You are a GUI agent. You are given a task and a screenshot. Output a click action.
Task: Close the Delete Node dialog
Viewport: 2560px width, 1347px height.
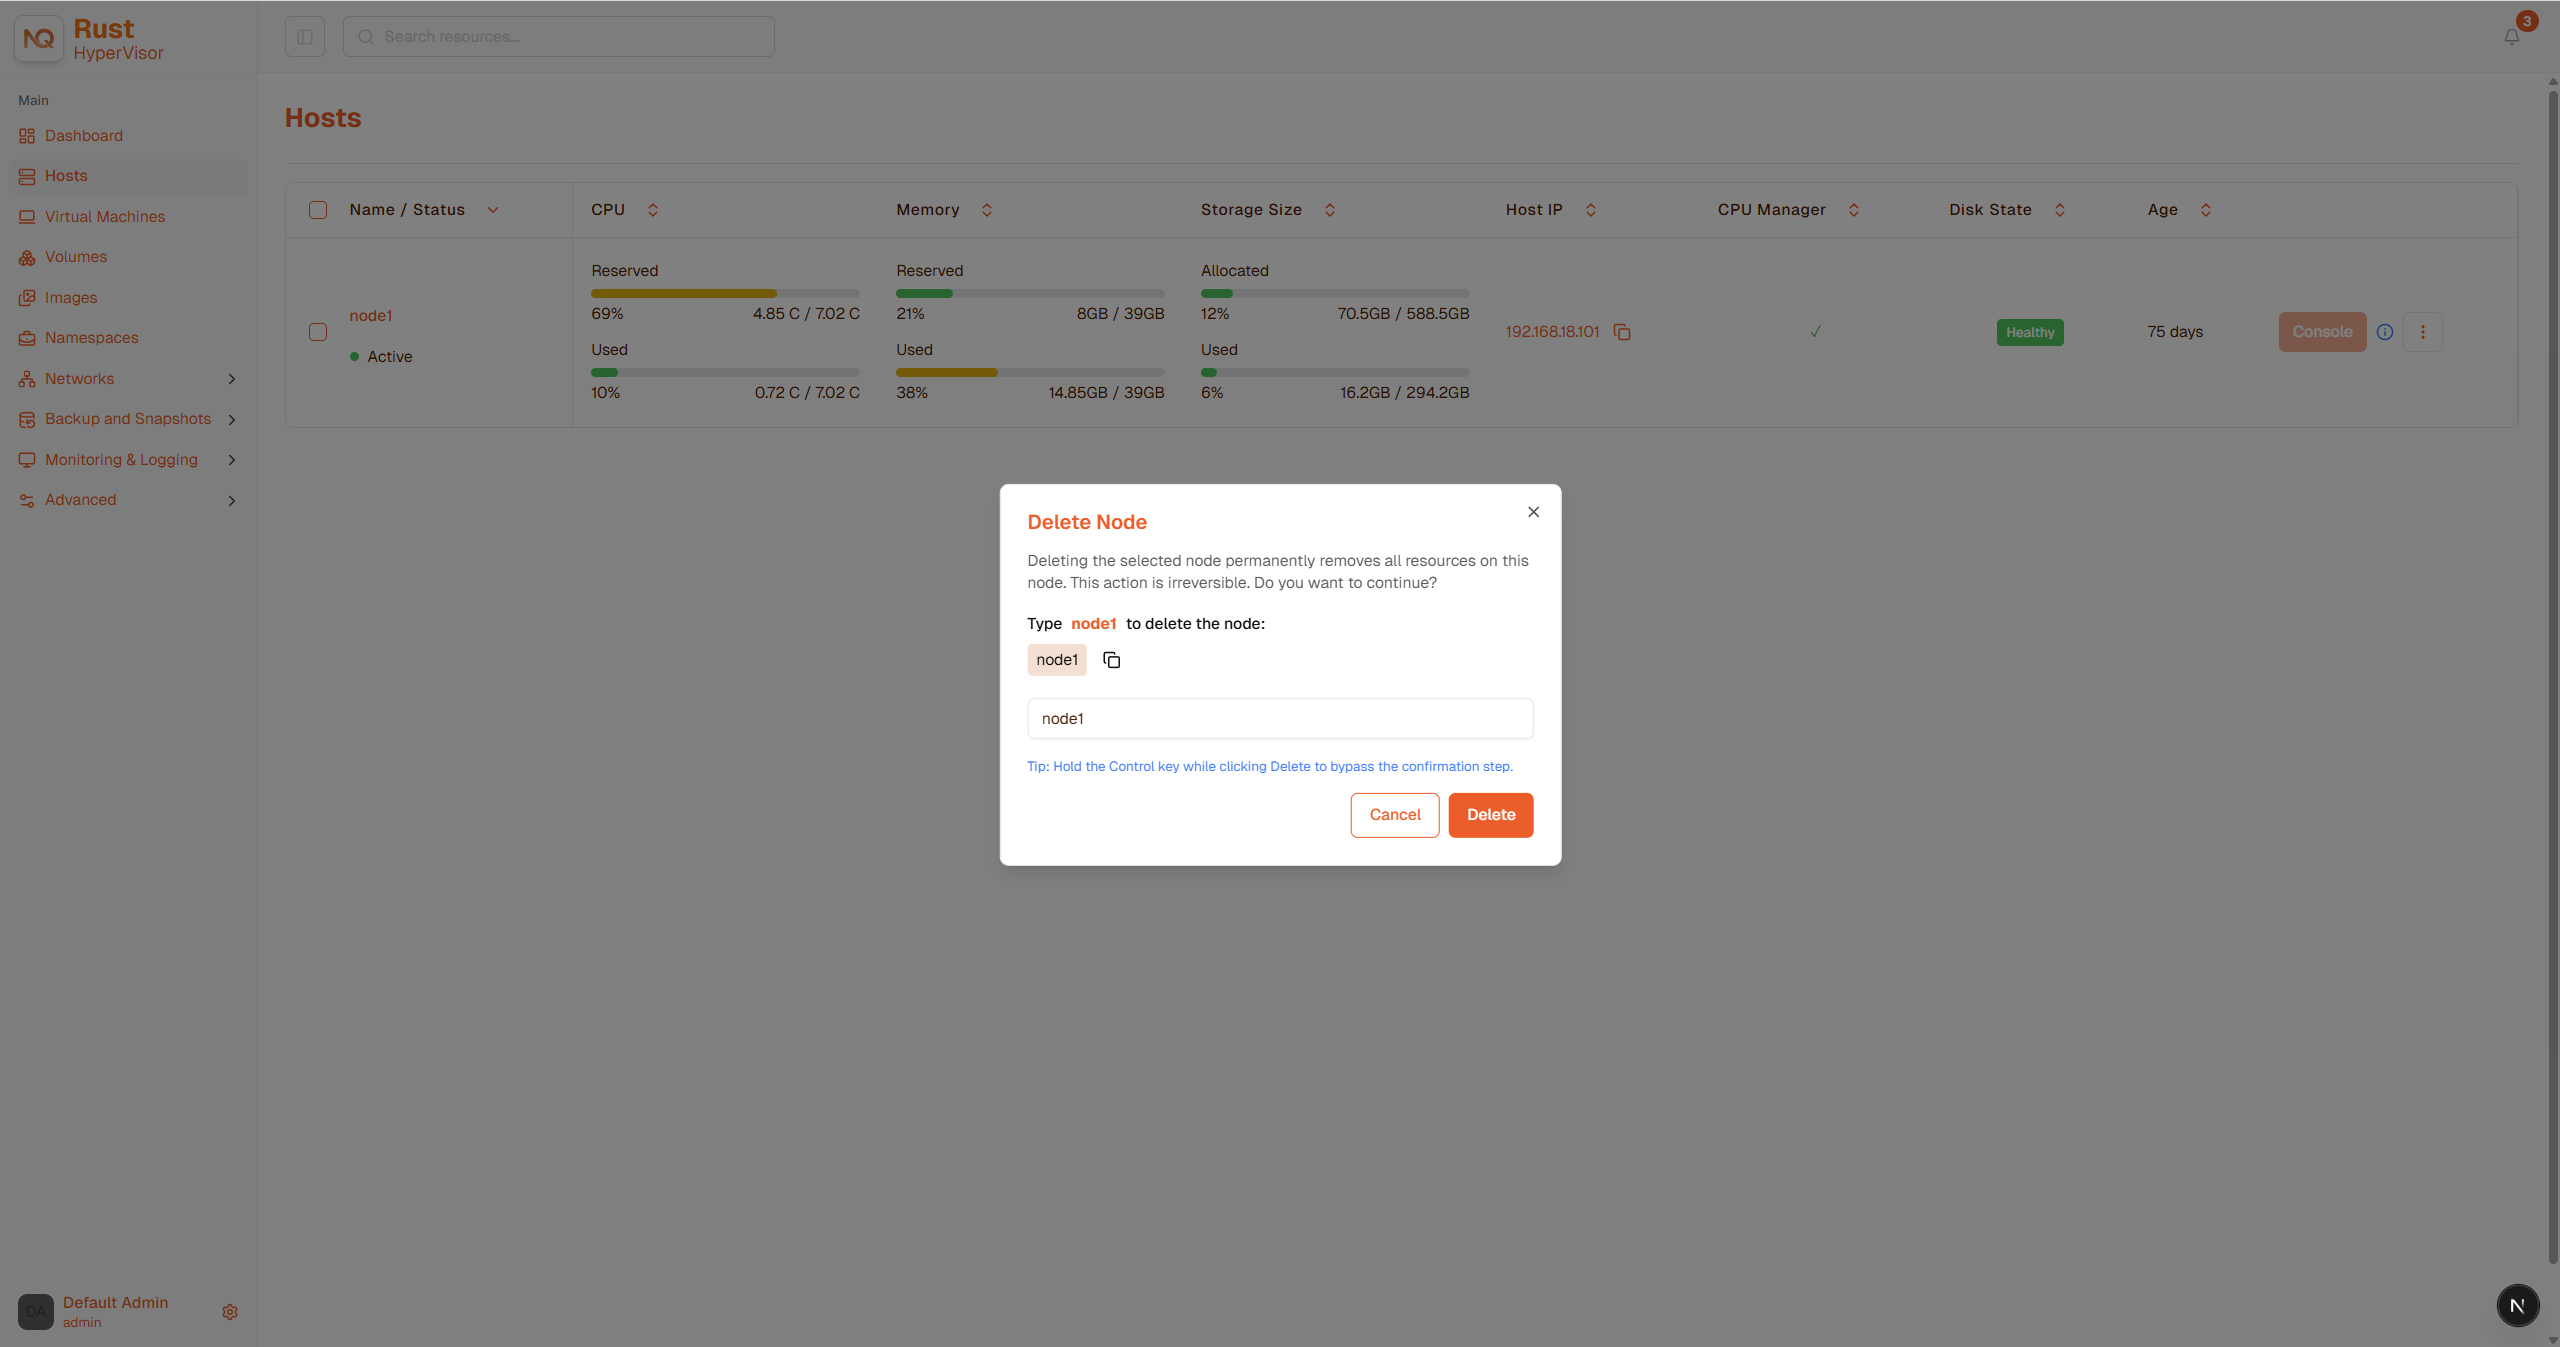(1533, 512)
